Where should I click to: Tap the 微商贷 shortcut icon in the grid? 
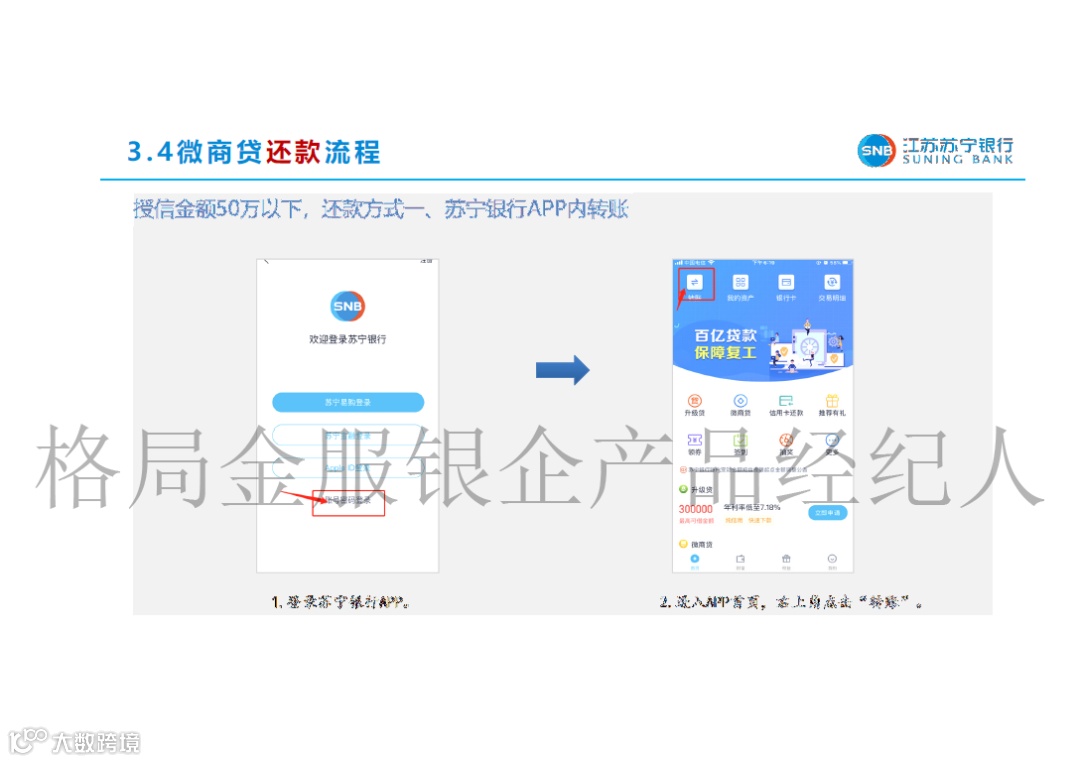pos(740,404)
